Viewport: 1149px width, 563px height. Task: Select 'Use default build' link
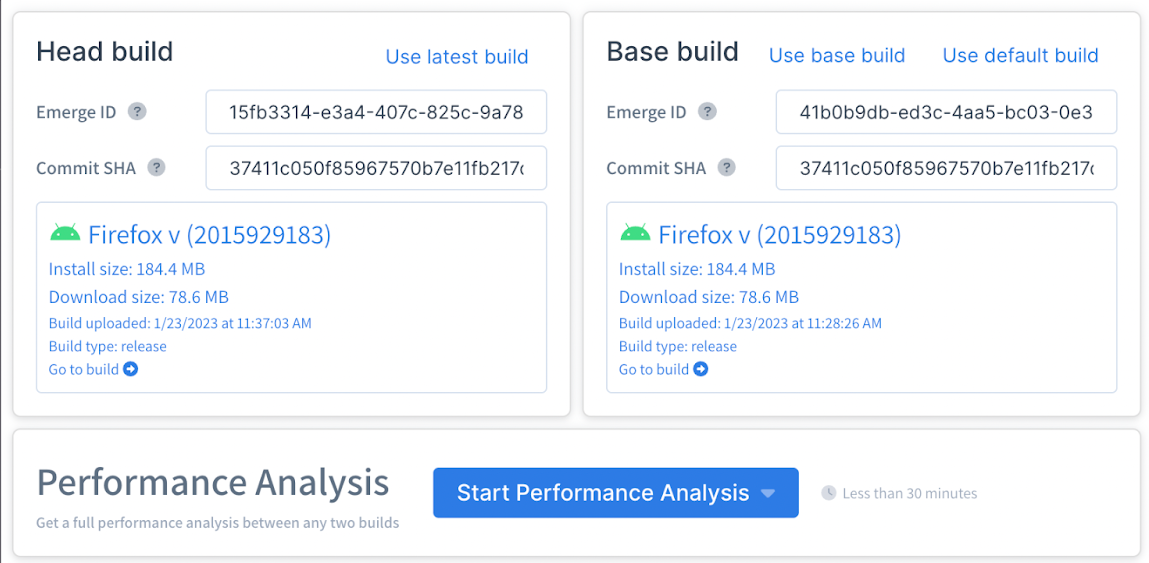point(1020,56)
